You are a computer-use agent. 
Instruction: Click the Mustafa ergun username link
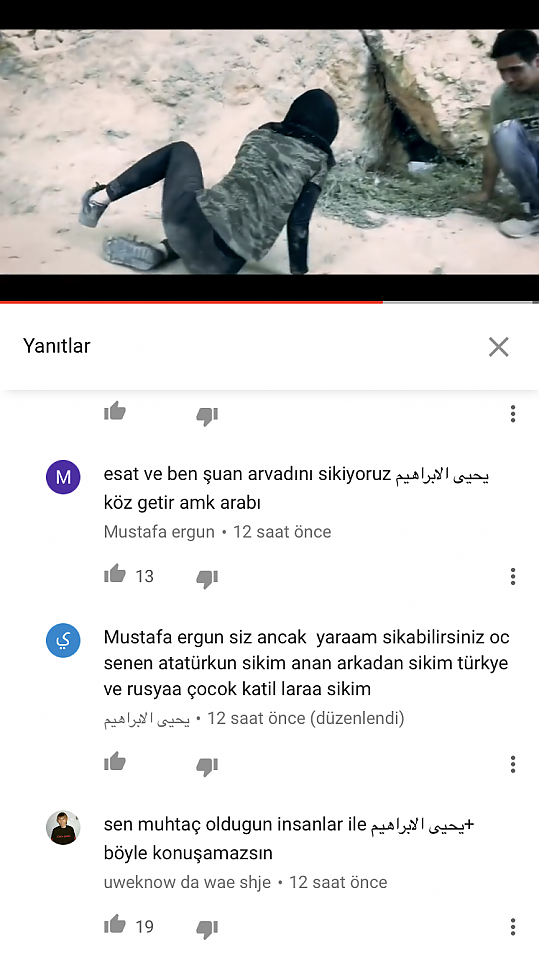(159, 531)
